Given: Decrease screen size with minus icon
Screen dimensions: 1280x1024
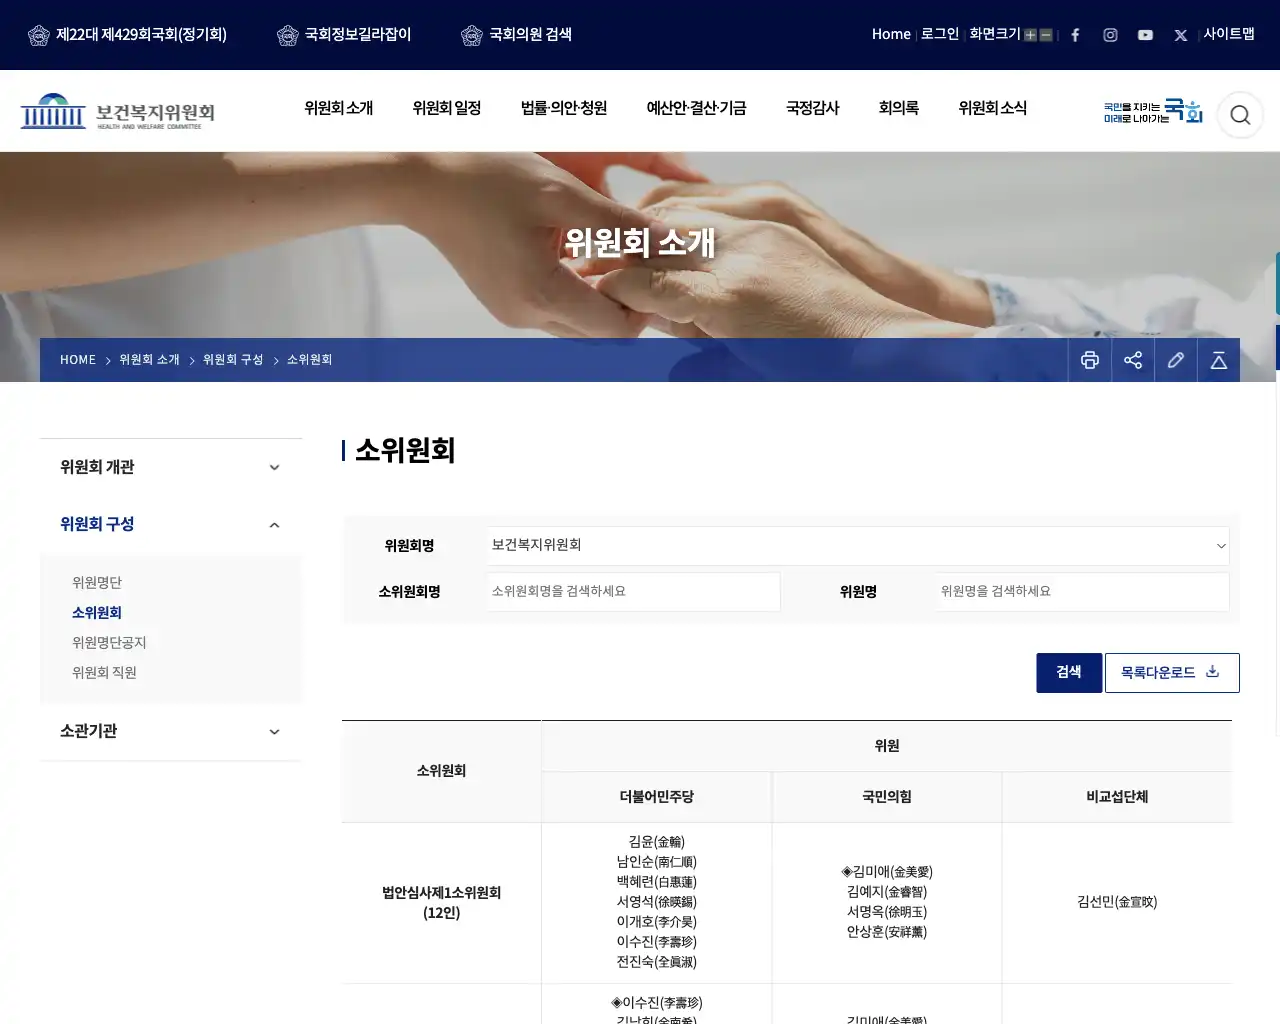Looking at the screenshot, I should (x=1046, y=35).
